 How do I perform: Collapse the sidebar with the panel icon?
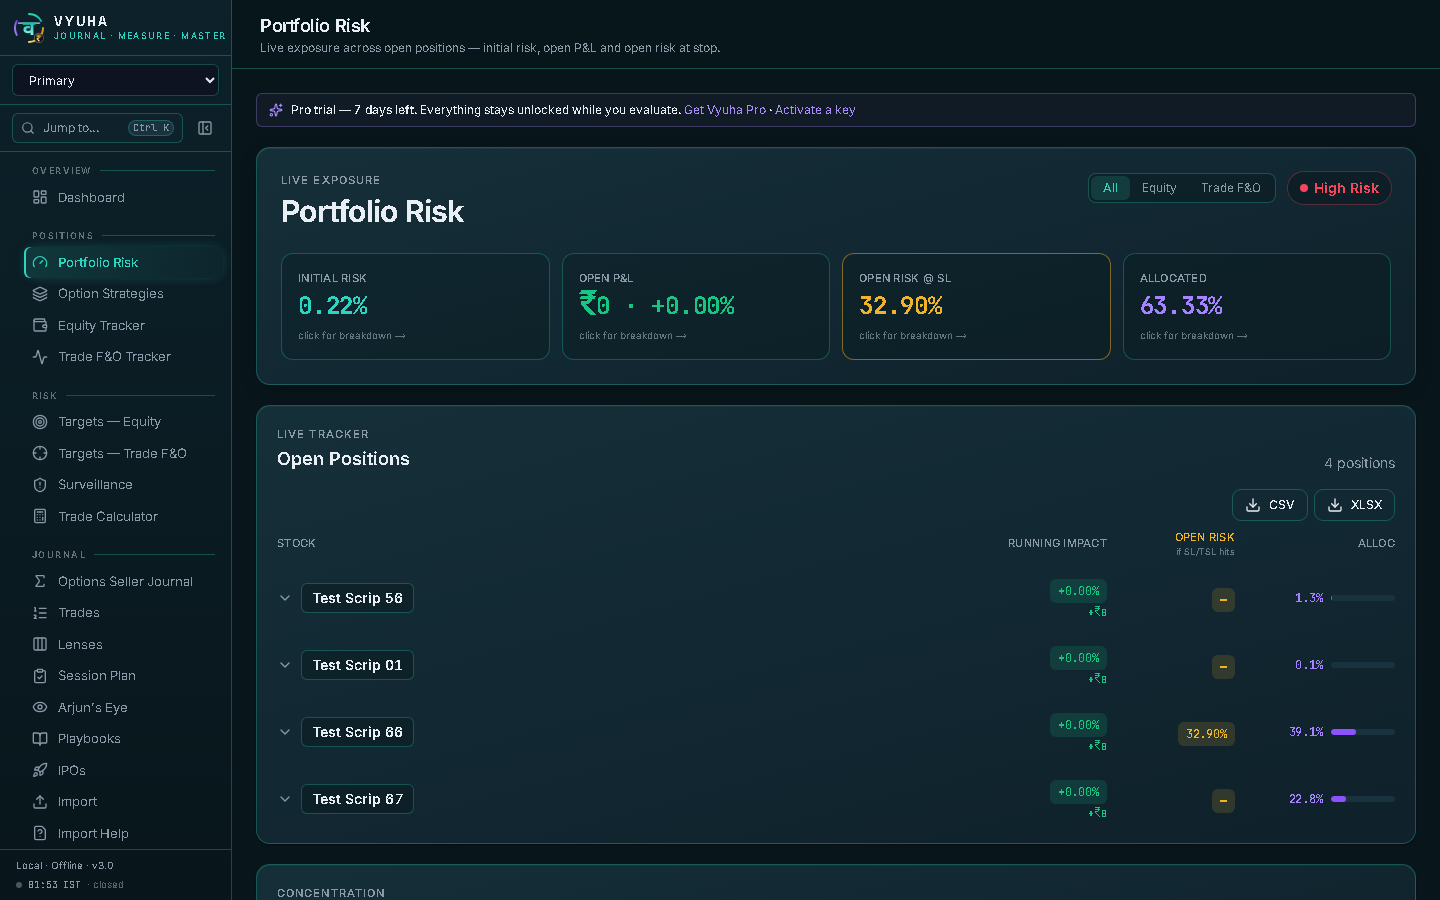pyautogui.click(x=205, y=128)
